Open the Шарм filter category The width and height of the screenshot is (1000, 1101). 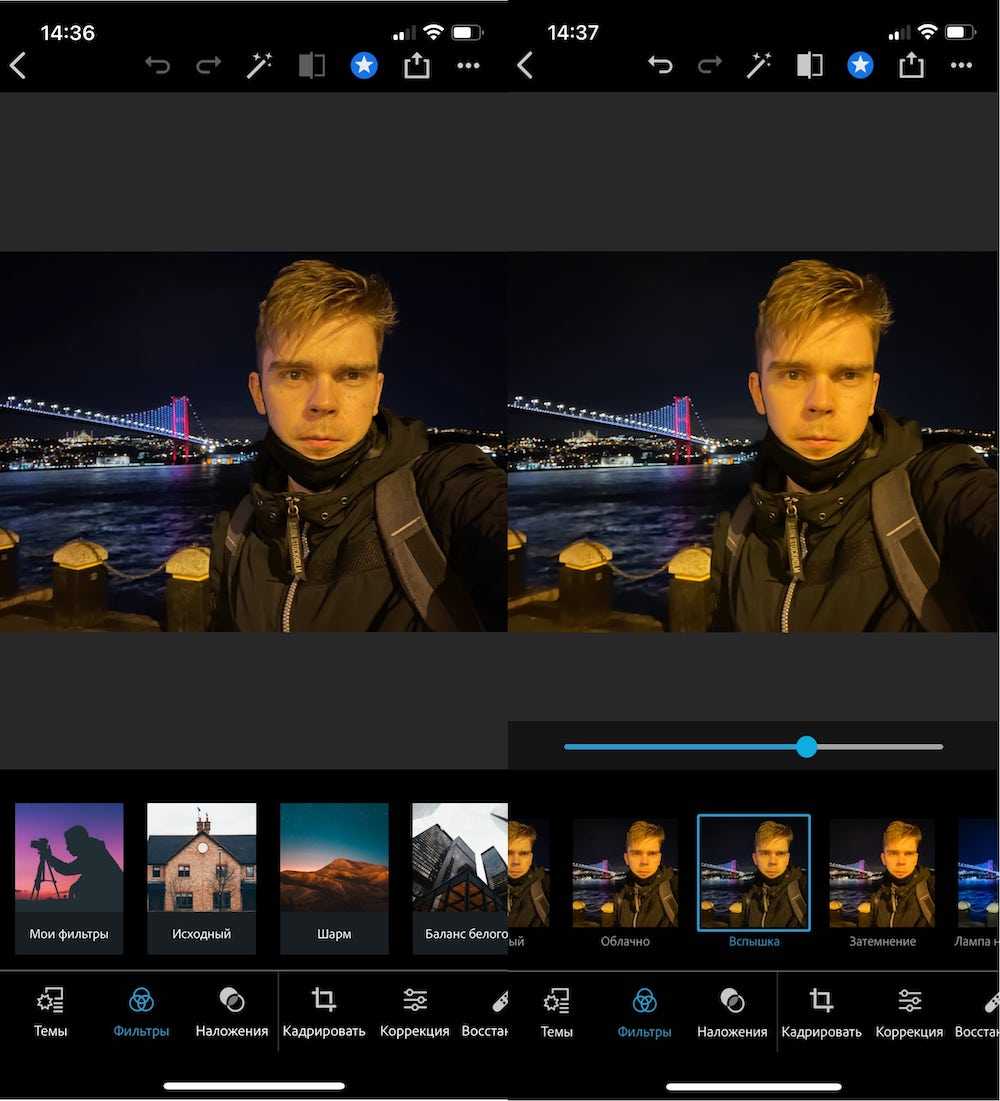[334, 877]
